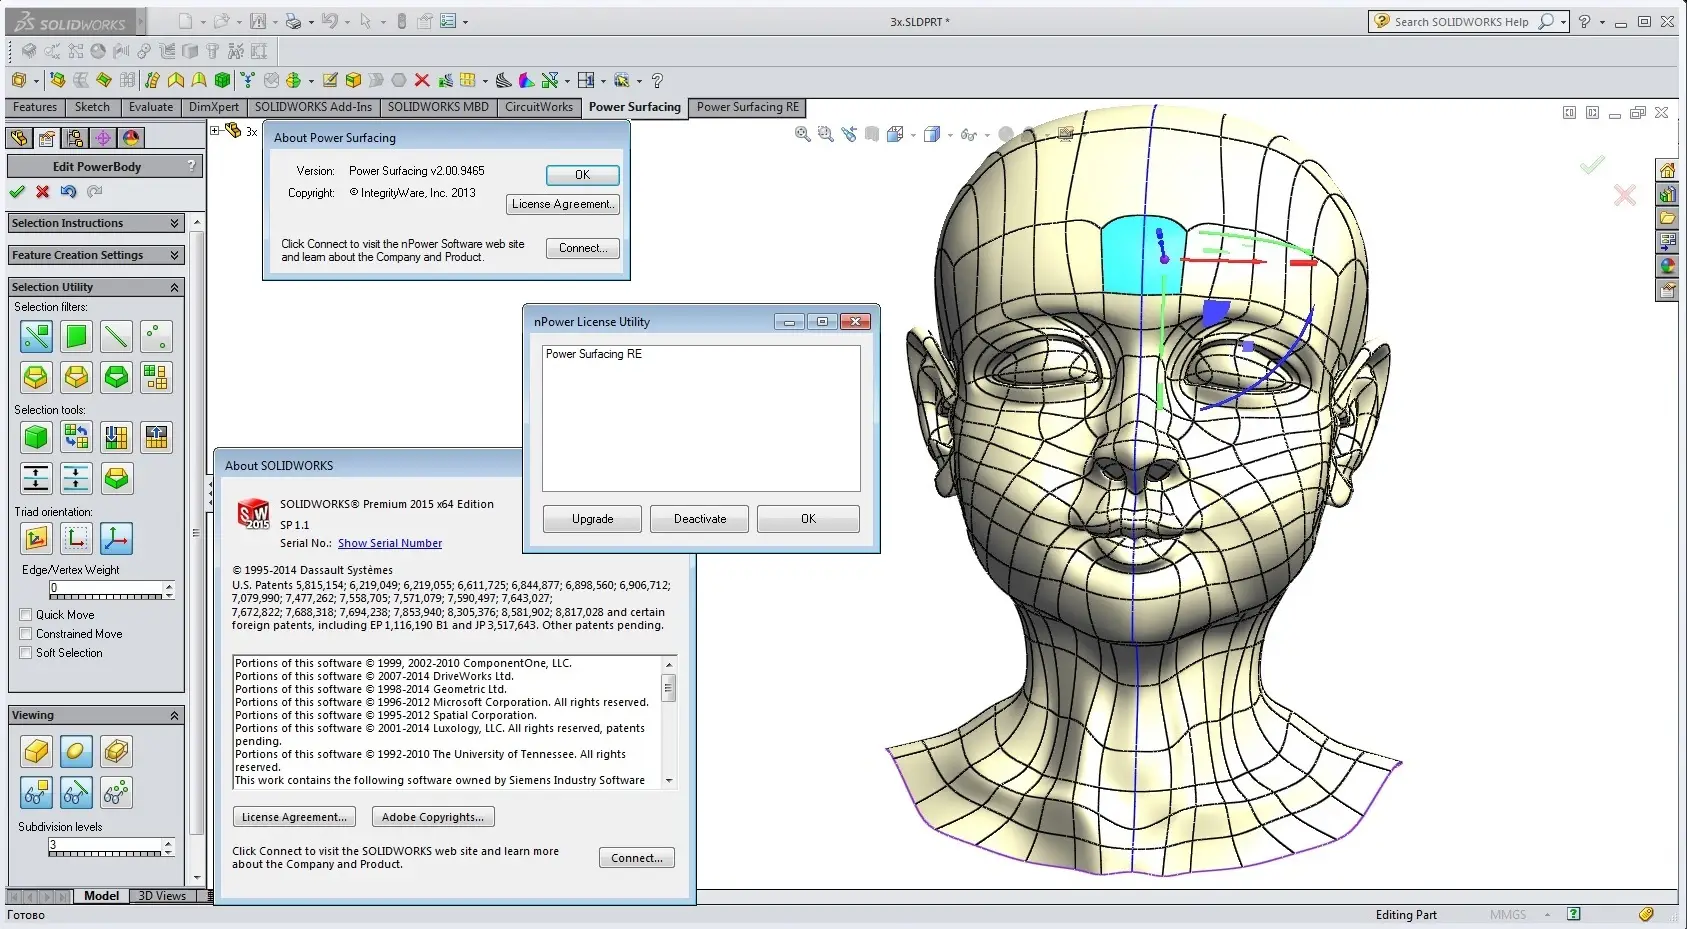Collapse the Viewing section

click(x=96, y=715)
